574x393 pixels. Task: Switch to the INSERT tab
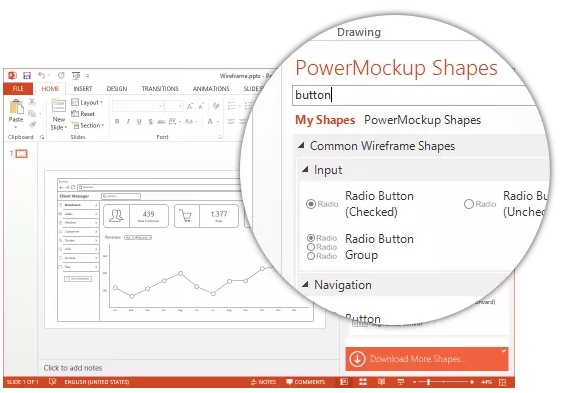[x=83, y=89]
